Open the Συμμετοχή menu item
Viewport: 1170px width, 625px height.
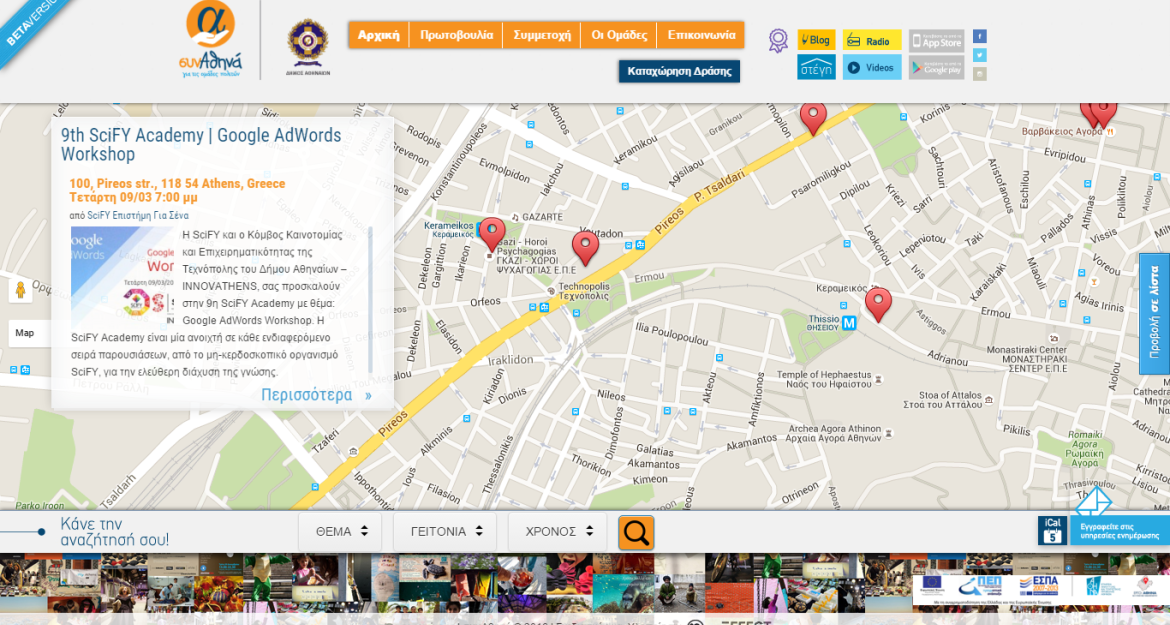click(x=542, y=35)
